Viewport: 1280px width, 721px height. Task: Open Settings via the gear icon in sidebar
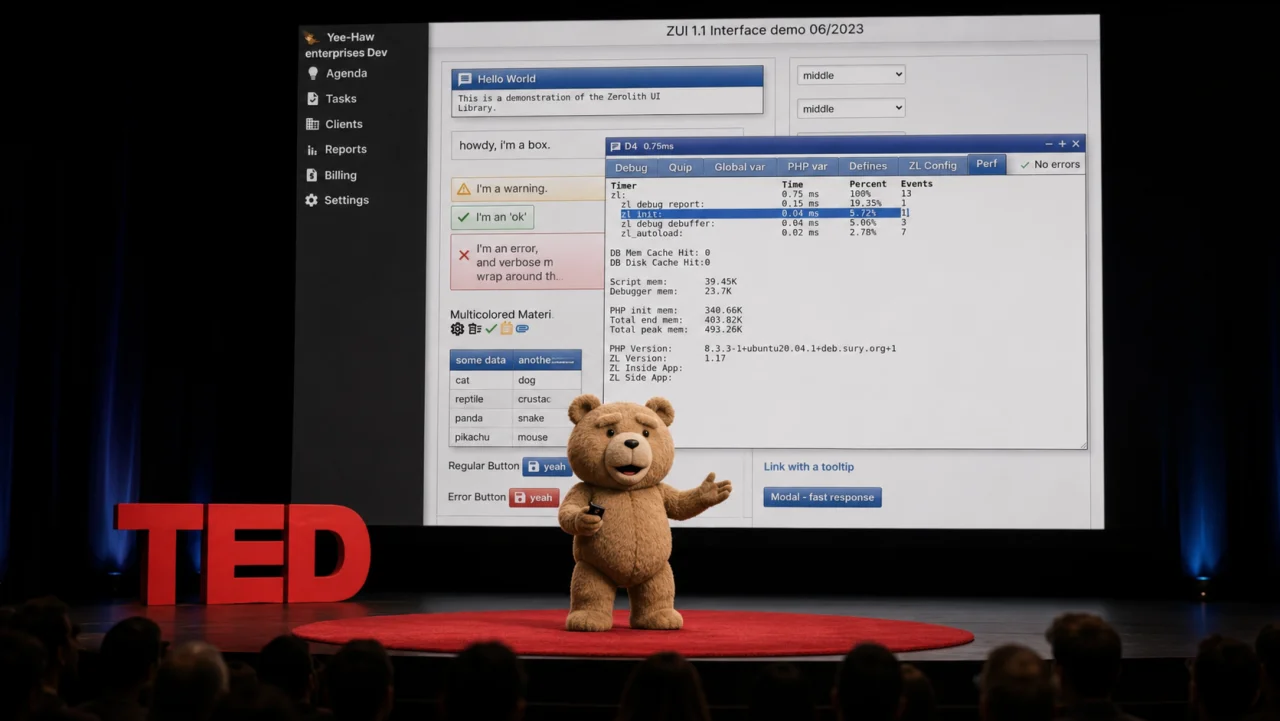click(x=312, y=200)
